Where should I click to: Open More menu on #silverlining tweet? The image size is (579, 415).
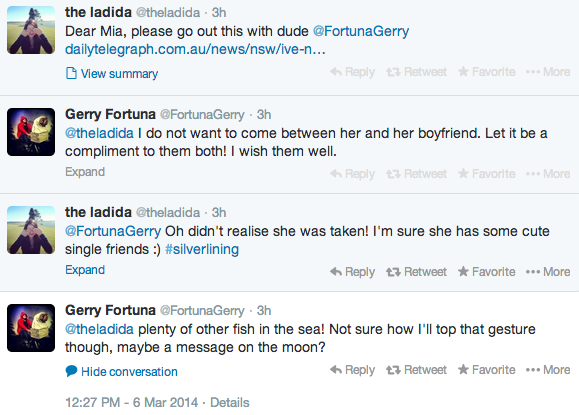(548, 272)
